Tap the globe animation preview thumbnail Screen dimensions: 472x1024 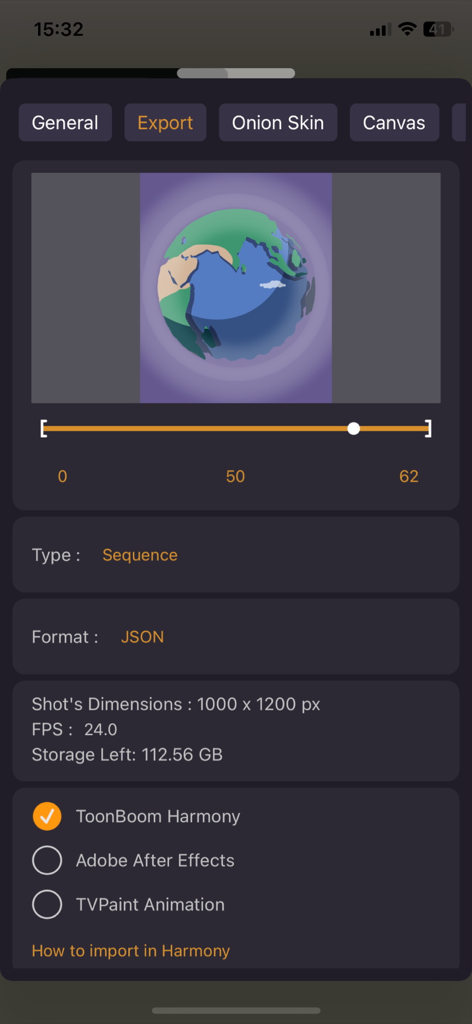point(236,288)
